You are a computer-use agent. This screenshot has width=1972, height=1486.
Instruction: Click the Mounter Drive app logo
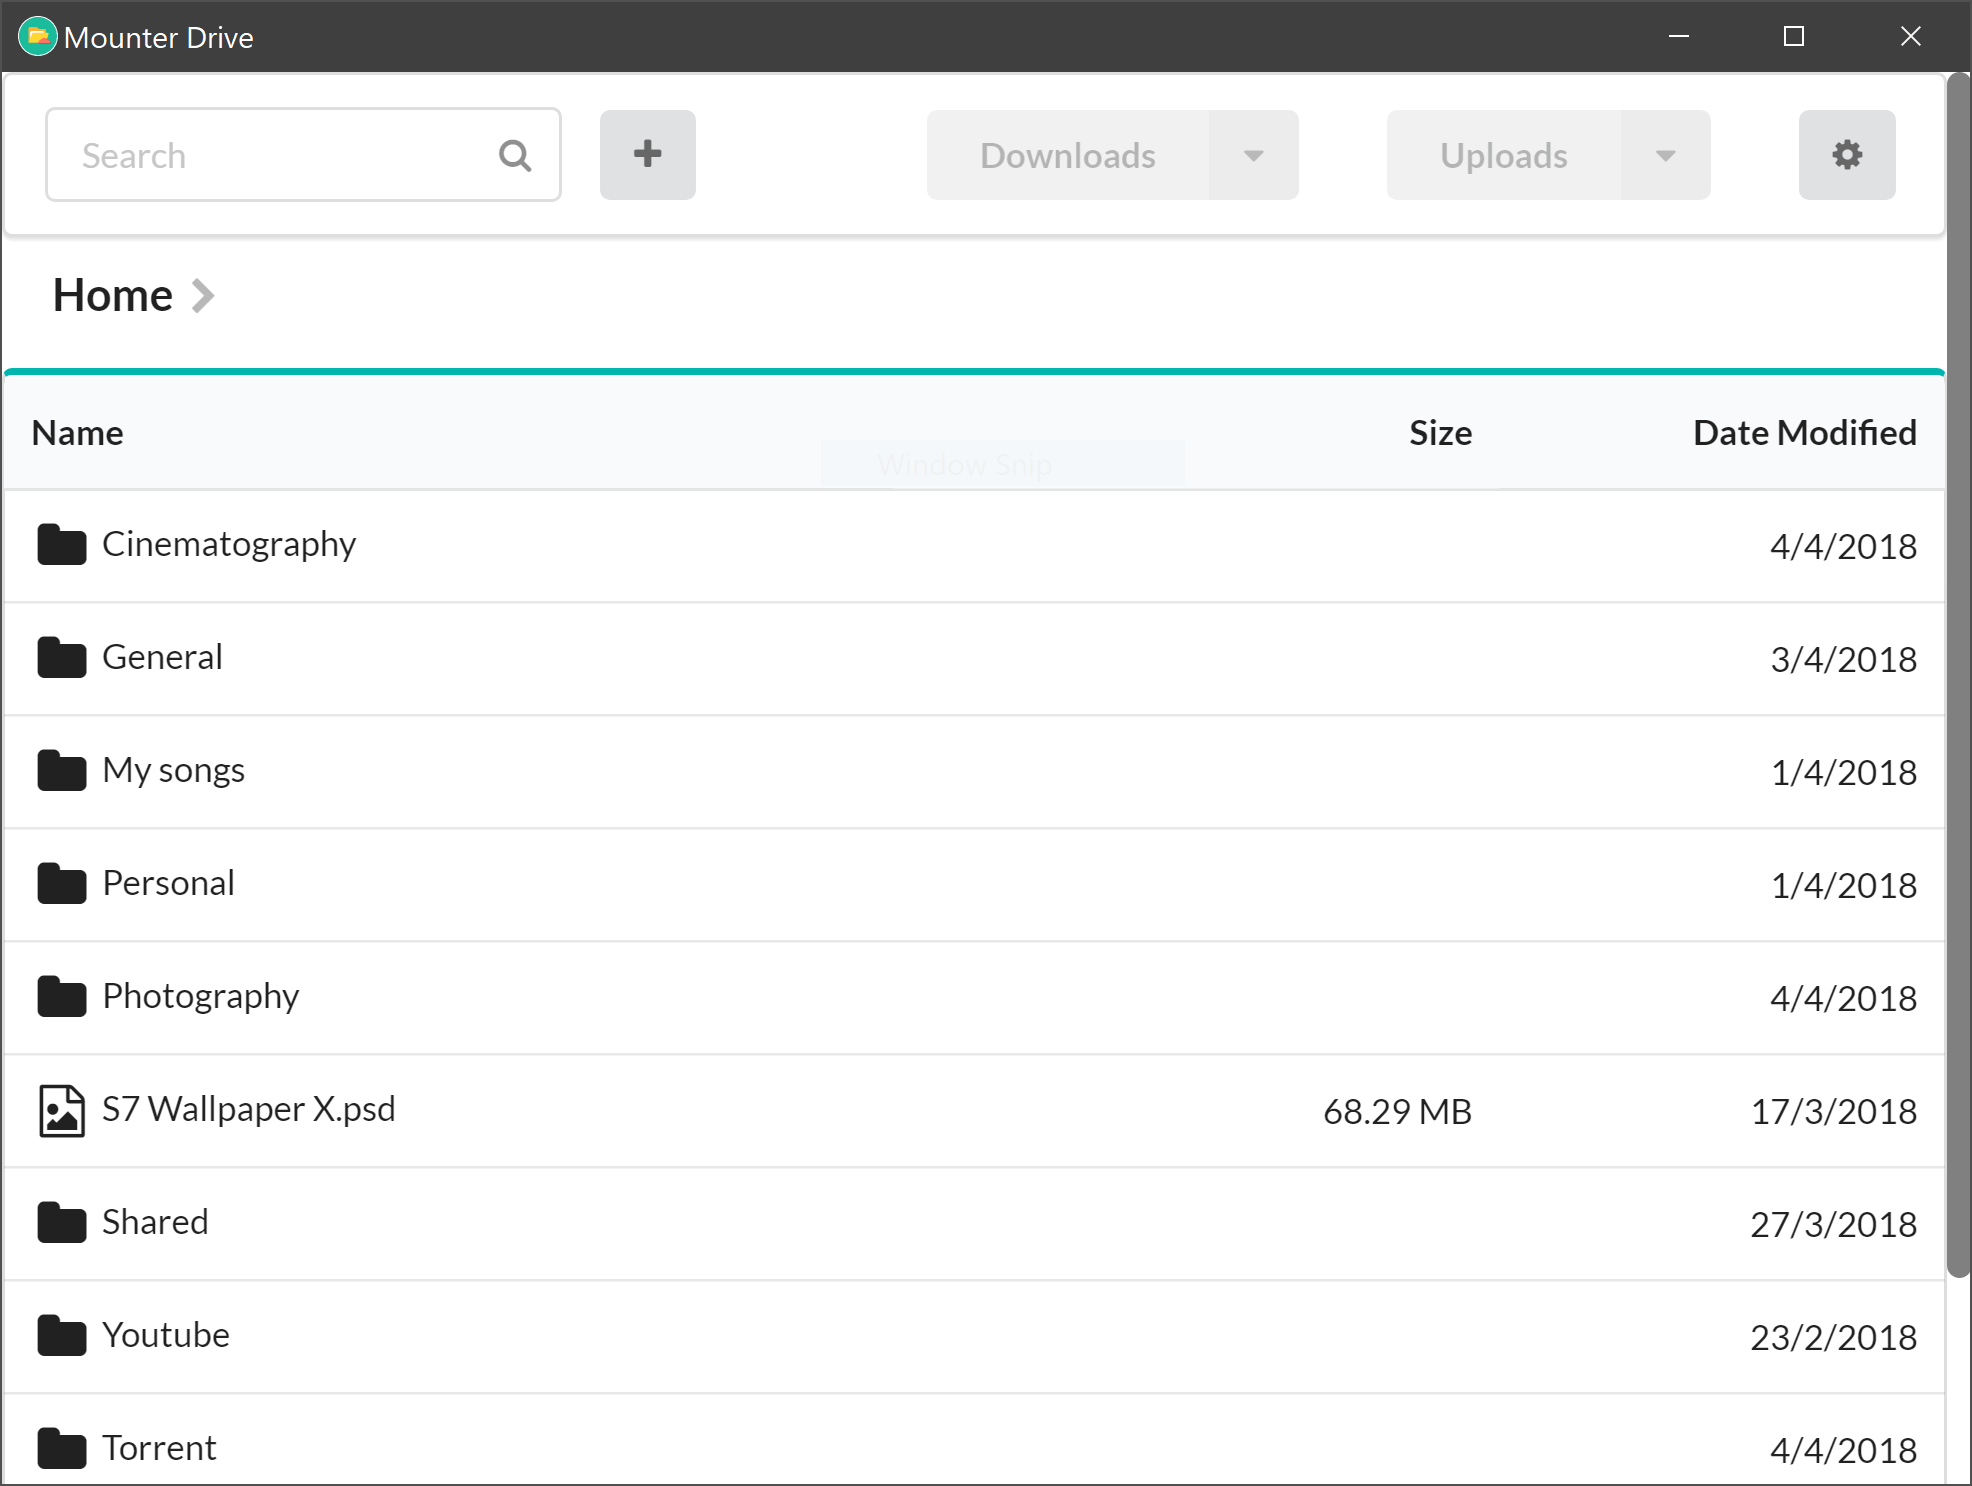point(38,37)
